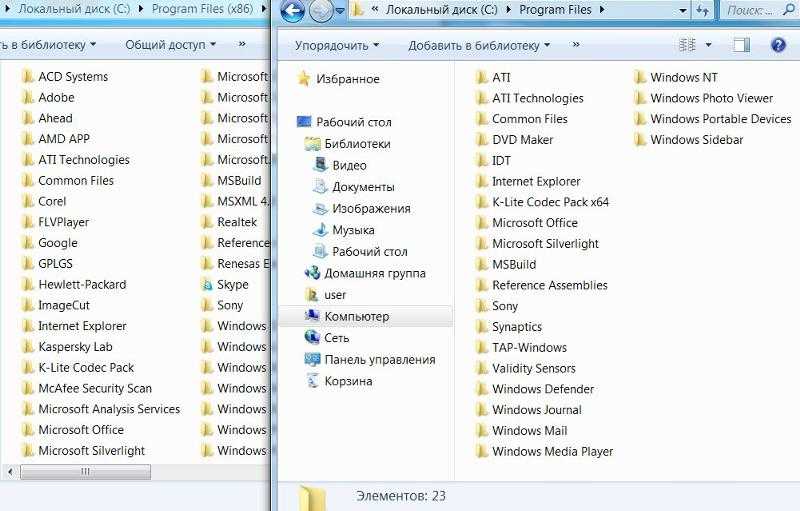Click Program Files in the right address bar
800x511 pixels.
click(x=555, y=10)
